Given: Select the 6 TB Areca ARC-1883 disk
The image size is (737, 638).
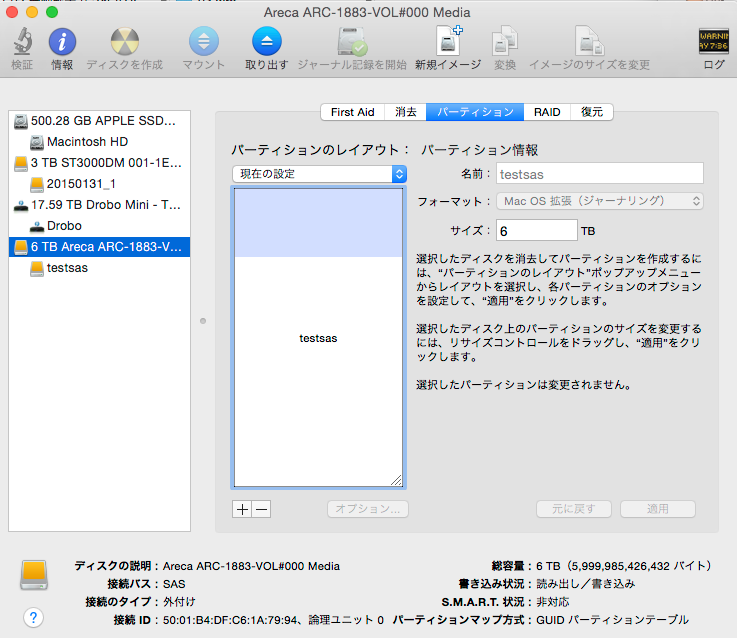Looking at the screenshot, I should (x=99, y=247).
